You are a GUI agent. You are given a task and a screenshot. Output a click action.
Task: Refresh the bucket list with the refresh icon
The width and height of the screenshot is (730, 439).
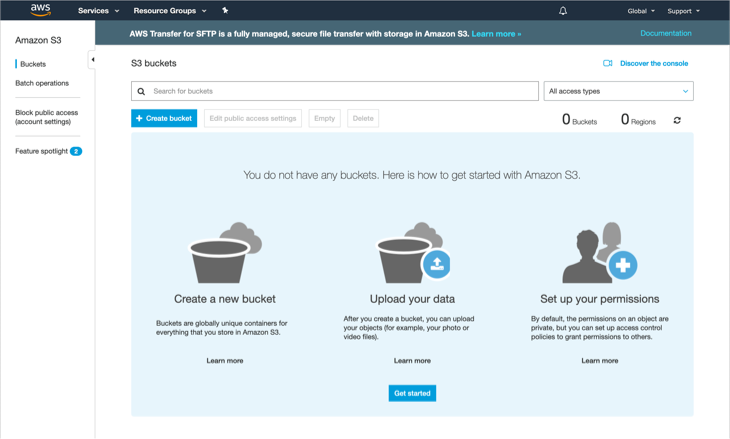(677, 120)
